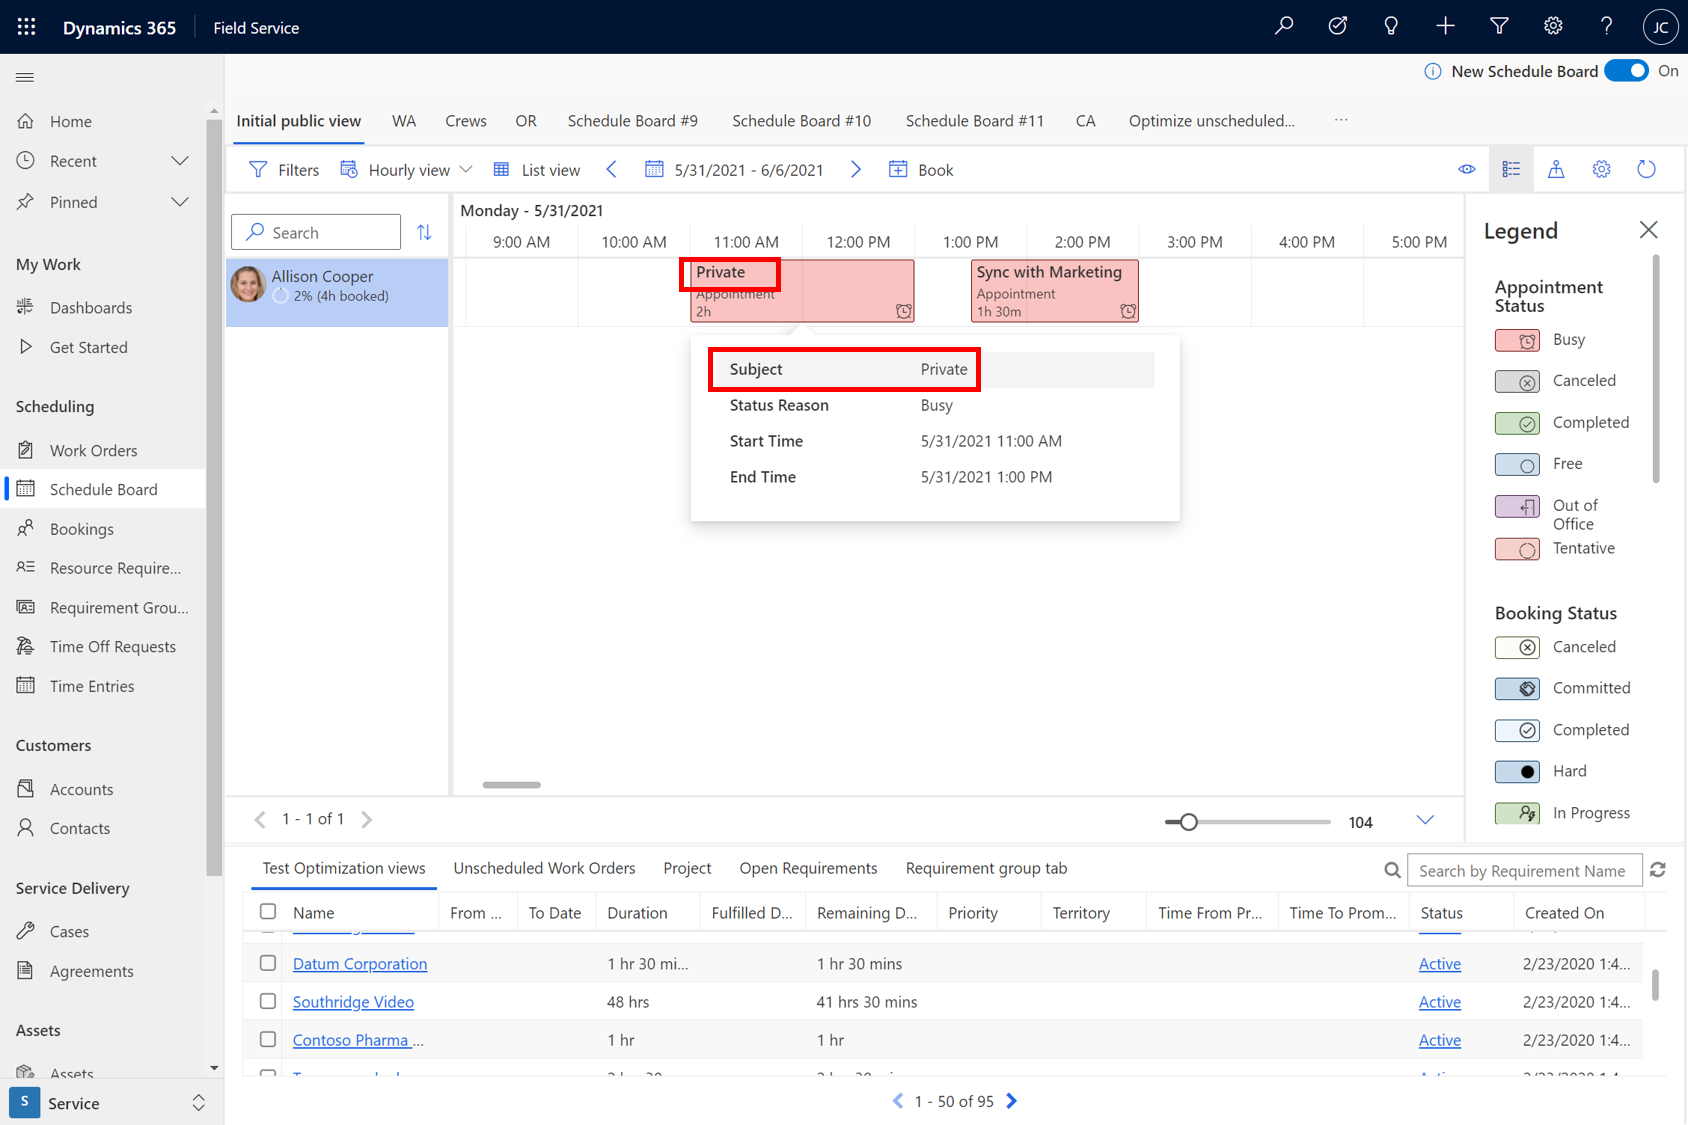Select the Open Requirements tab
Screen dimensions: 1688x1125
point(808,868)
